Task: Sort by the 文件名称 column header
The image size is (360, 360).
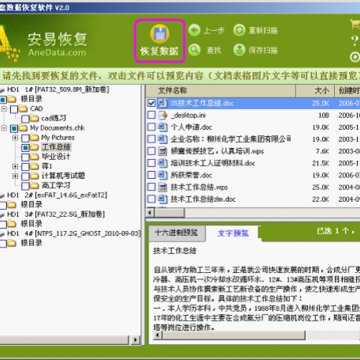Action: coord(221,91)
